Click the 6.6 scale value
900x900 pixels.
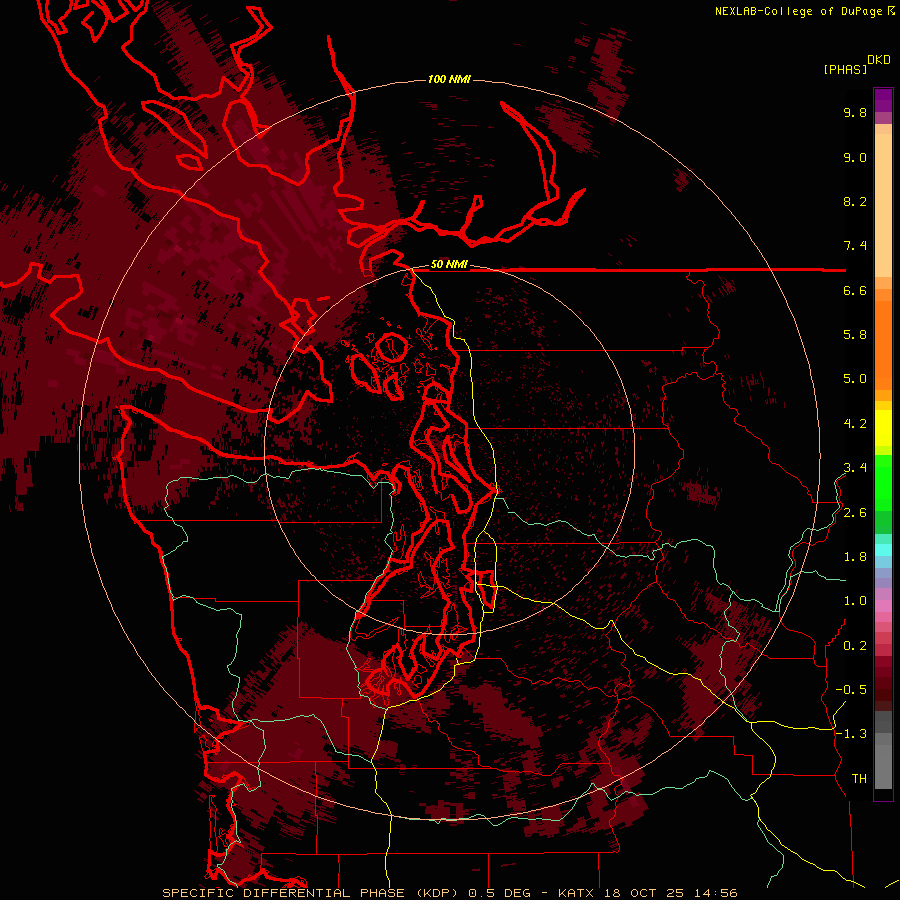855,290
